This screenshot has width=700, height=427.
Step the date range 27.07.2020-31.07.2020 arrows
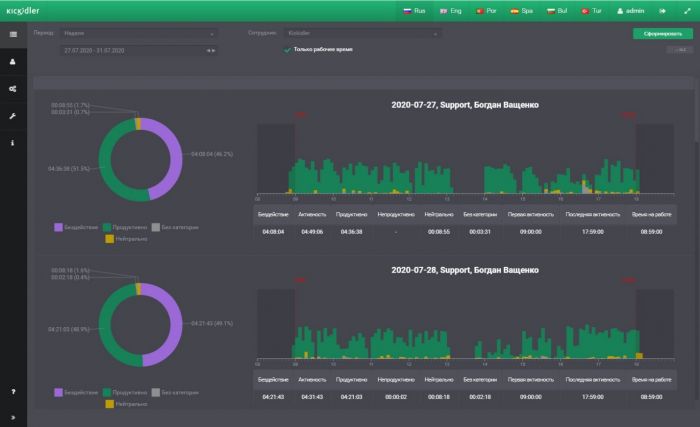(x=211, y=51)
